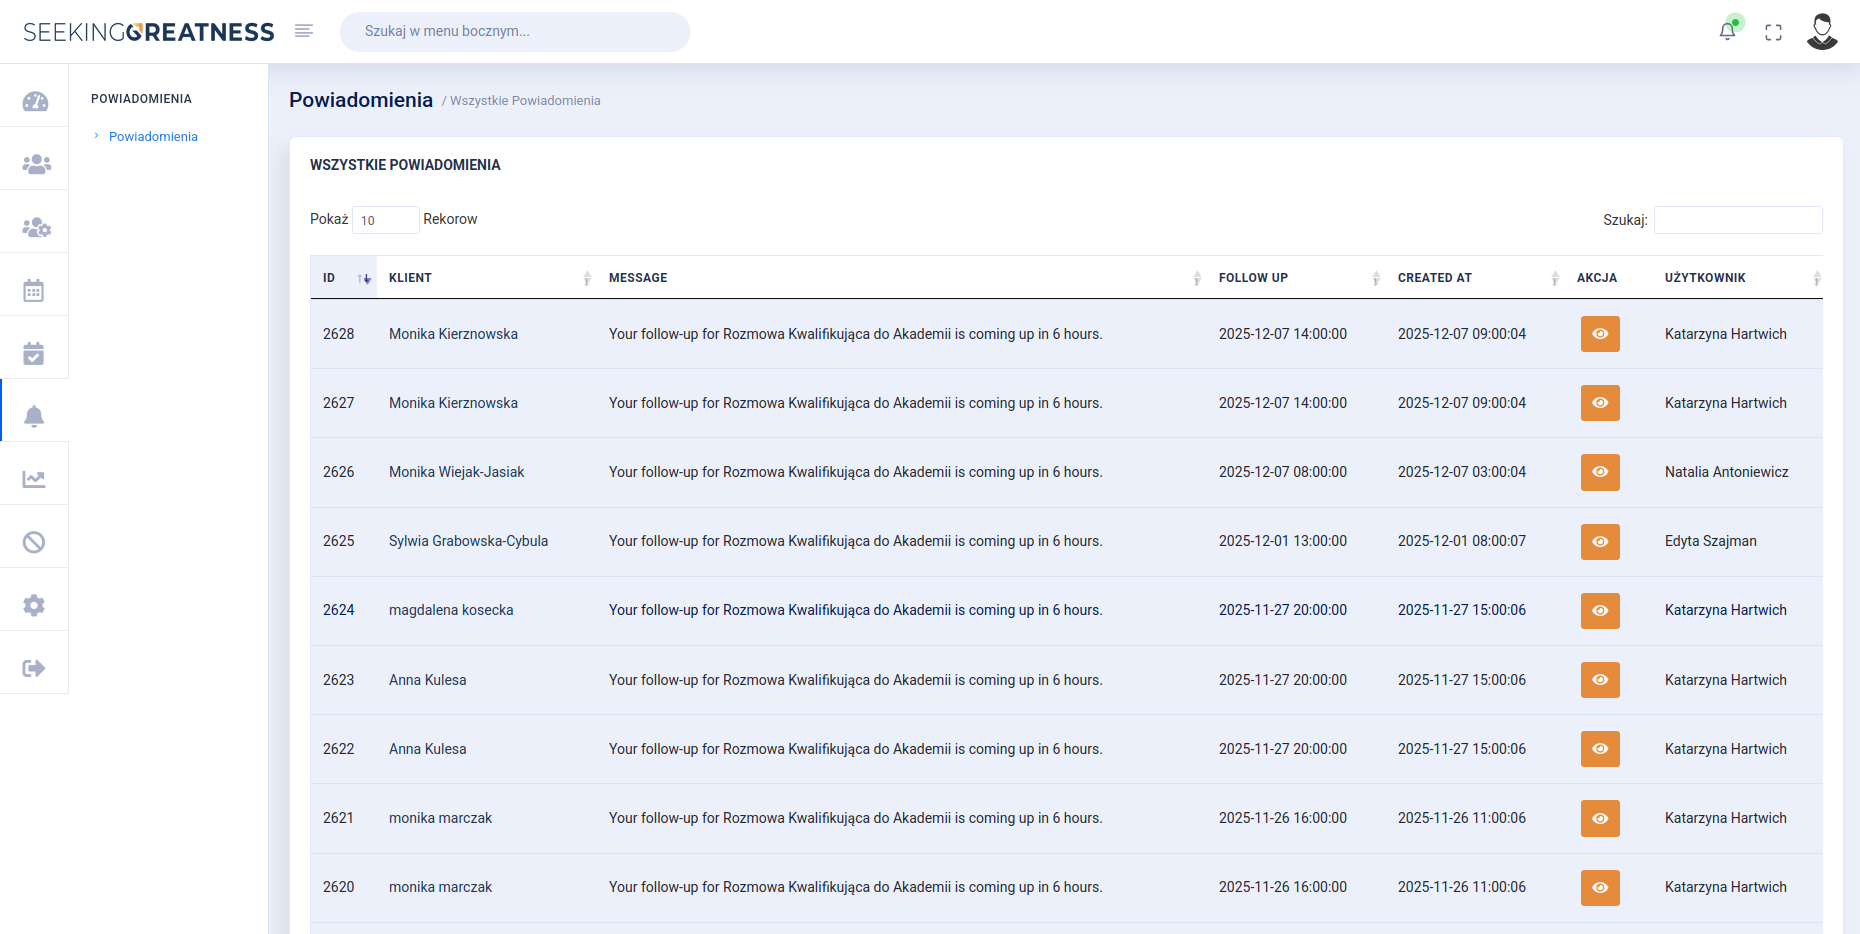The height and width of the screenshot is (934, 1860).
Task: Open Sylwia Grabowska-Cybula notification with eye button
Action: (1599, 541)
